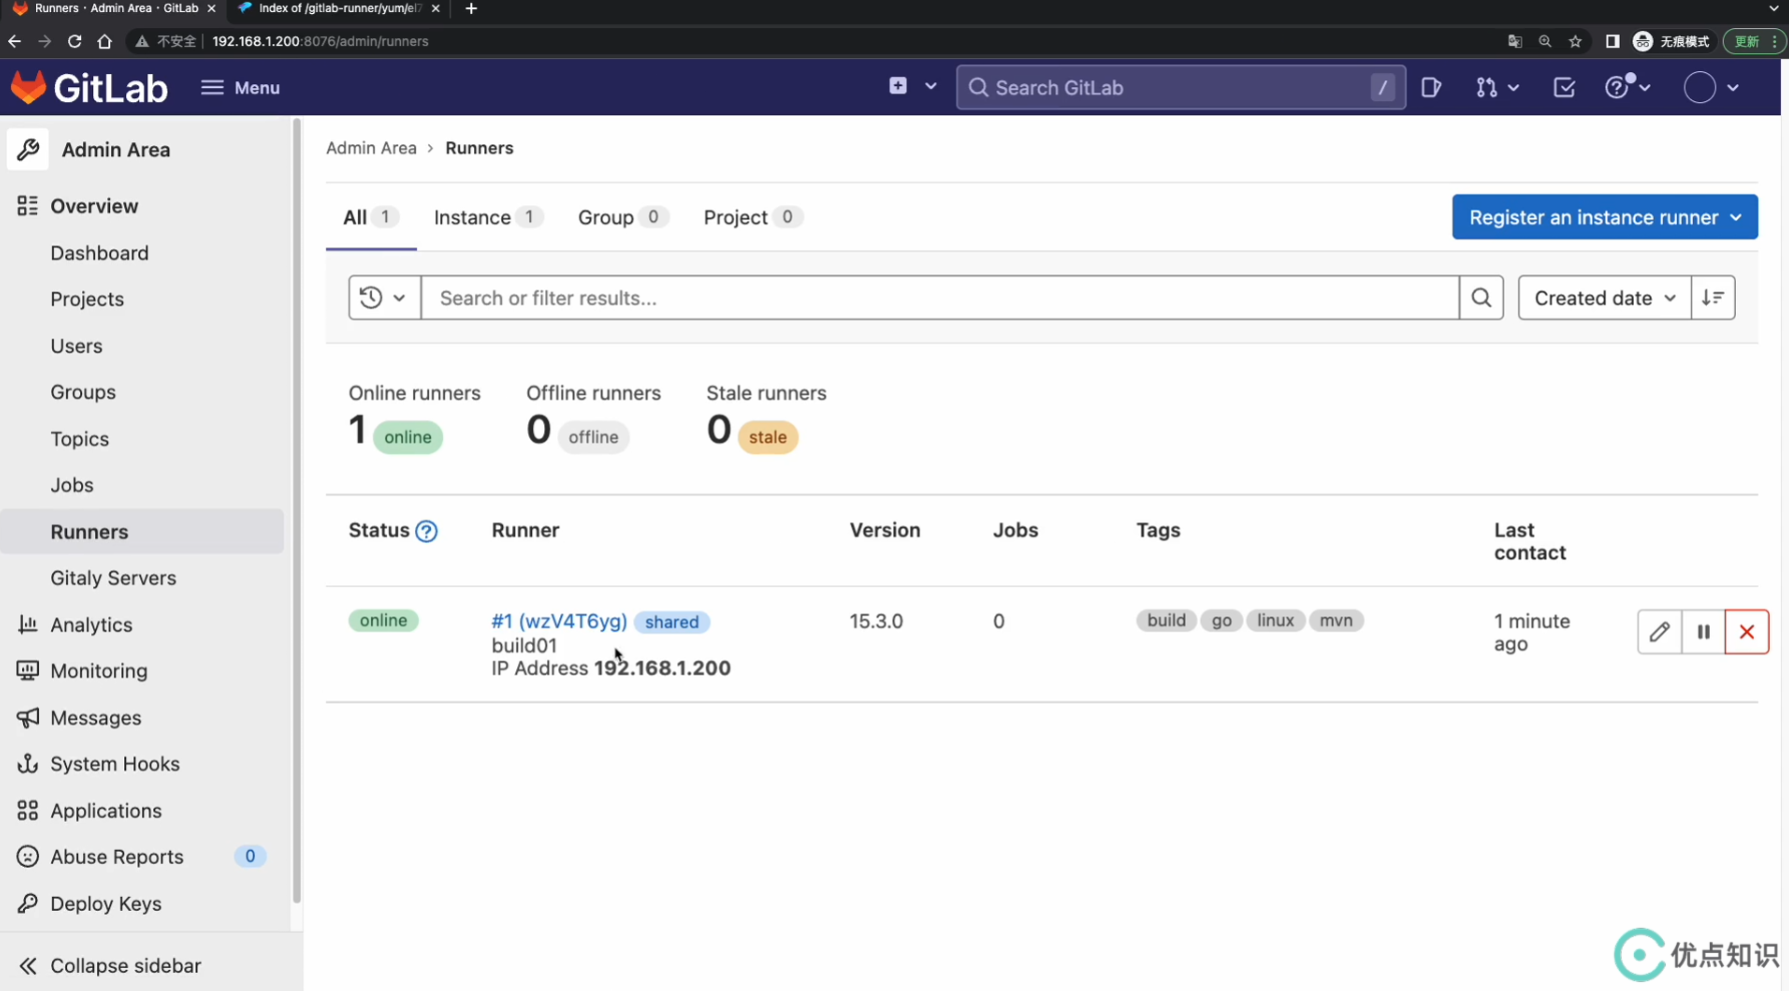The height and width of the screenshot is (991, 1789).
Task: Open a new browser tab
Action: tap(471, 8)
